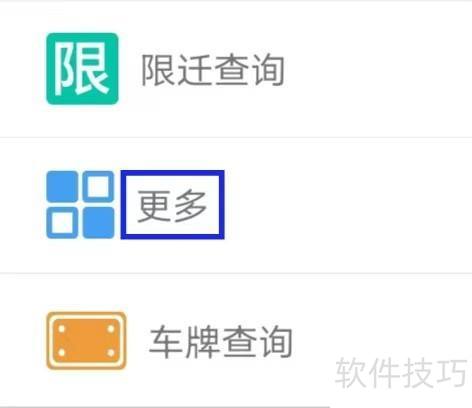Tap the blue four-square grid icon
The image size is (472, 408).
point(80,205)
